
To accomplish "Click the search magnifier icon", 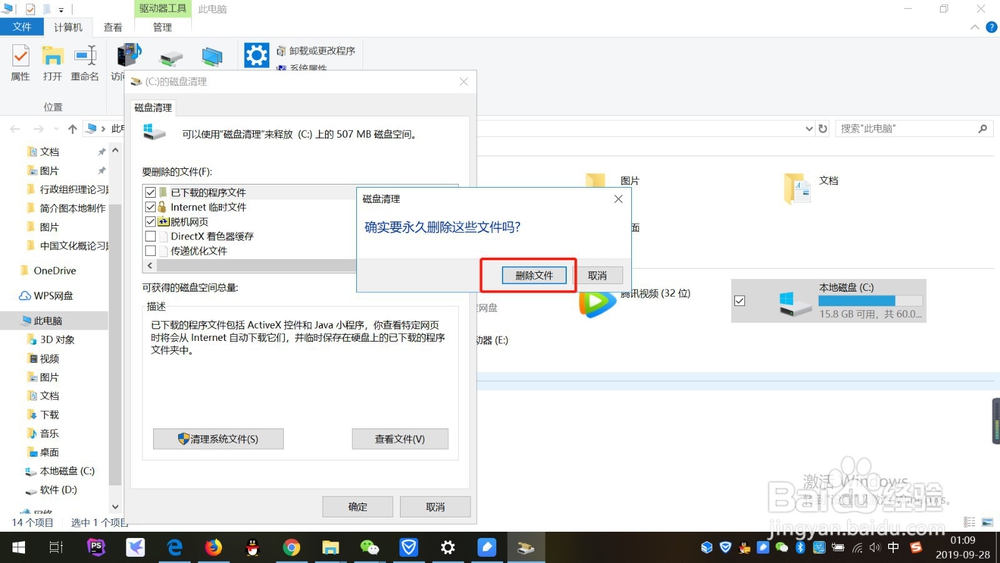I will [983, 129].
